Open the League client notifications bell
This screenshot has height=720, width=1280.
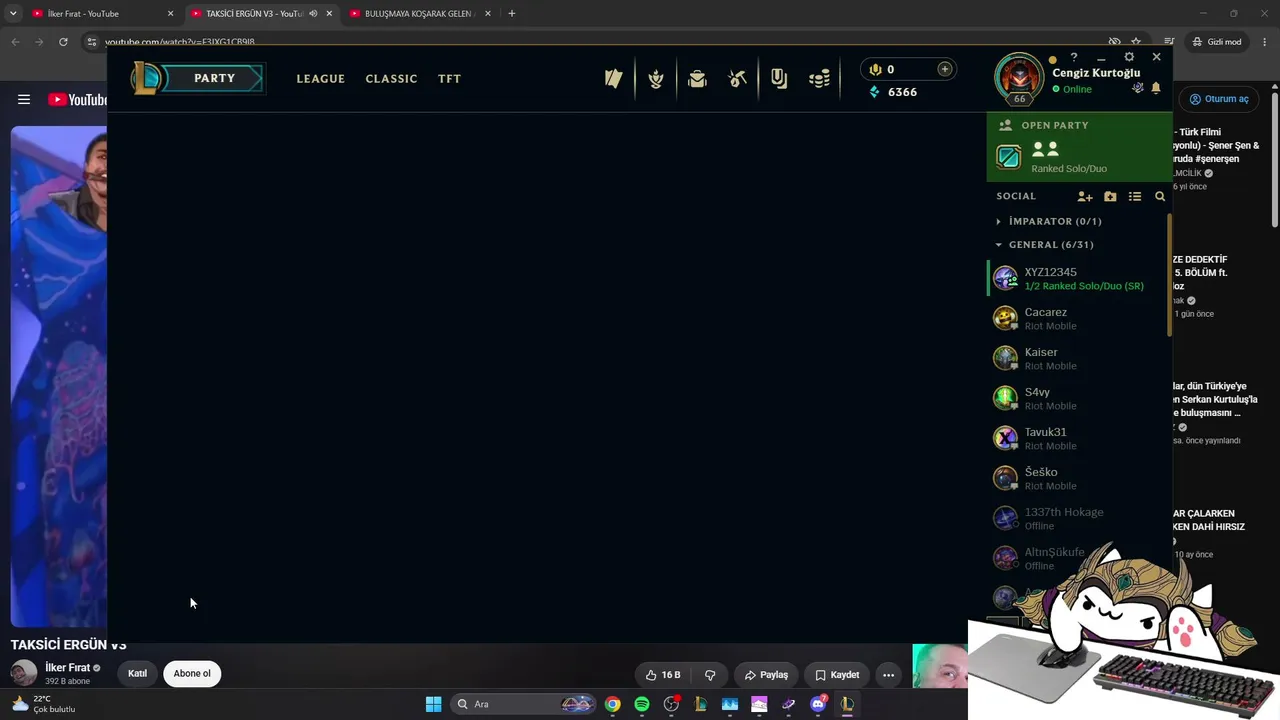(1156, 89)
